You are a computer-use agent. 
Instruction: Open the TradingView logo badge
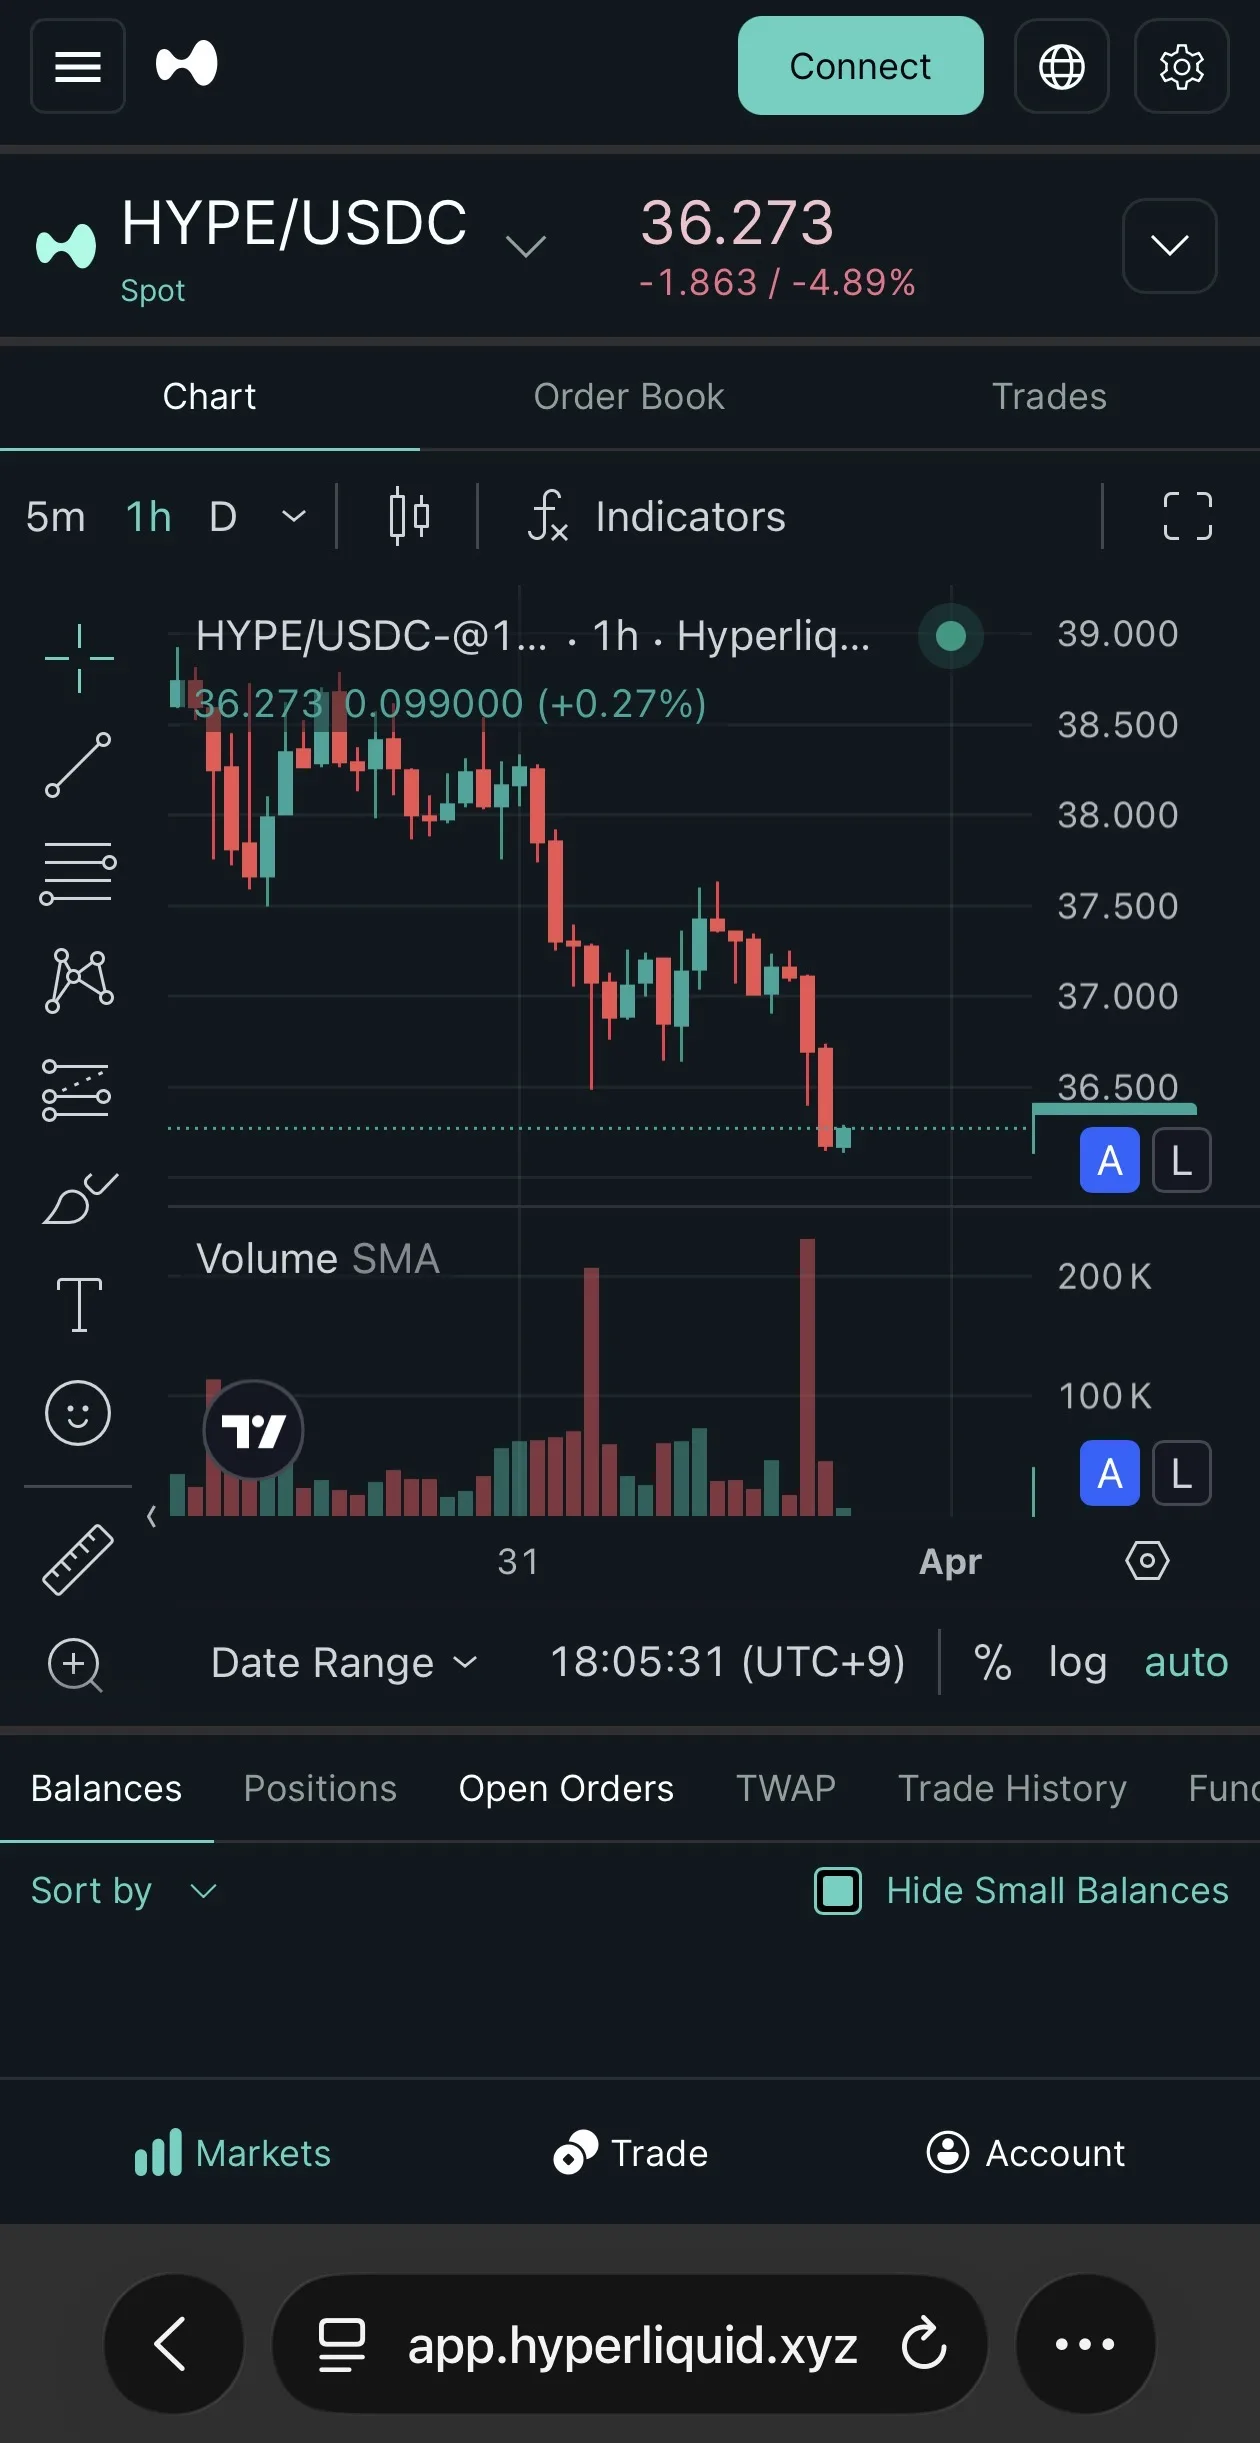tap(253, 1430)
